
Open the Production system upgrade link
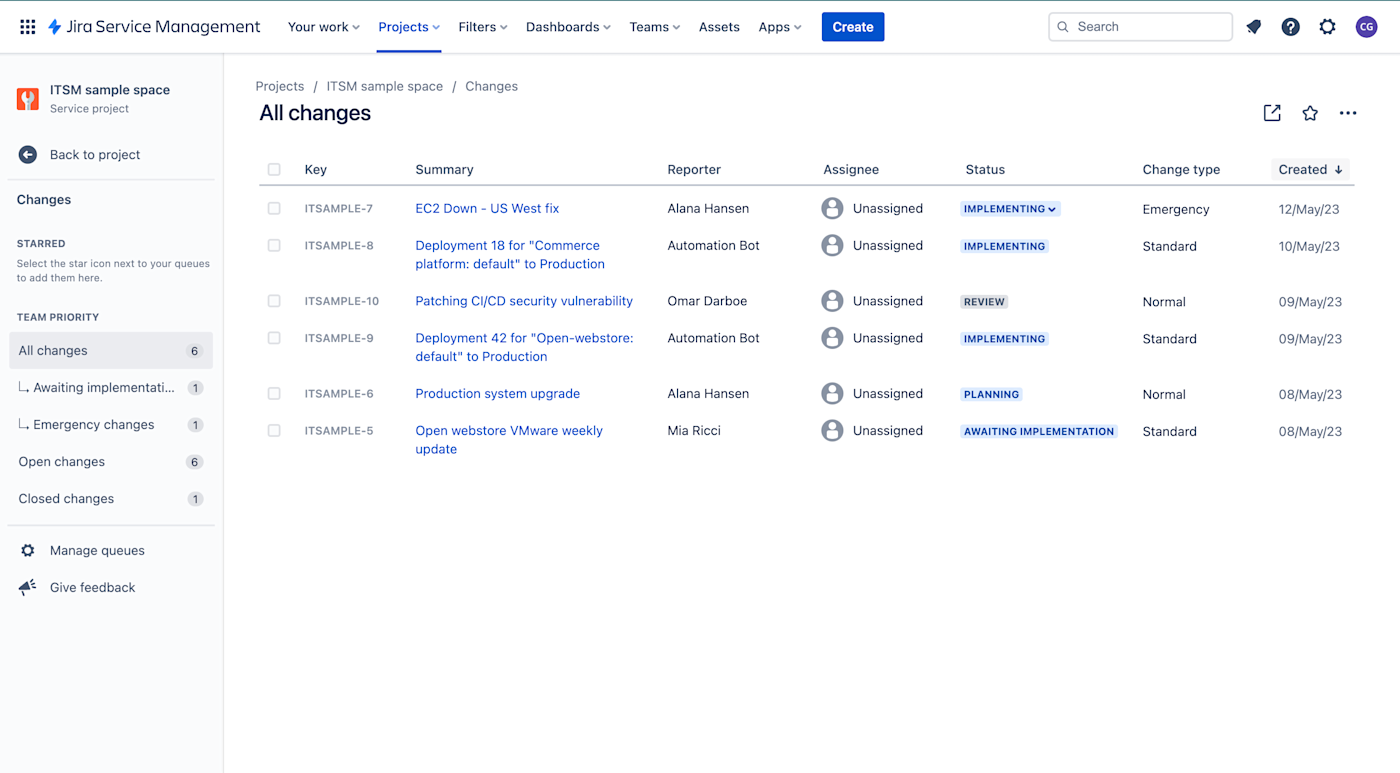tap(498, 394)
